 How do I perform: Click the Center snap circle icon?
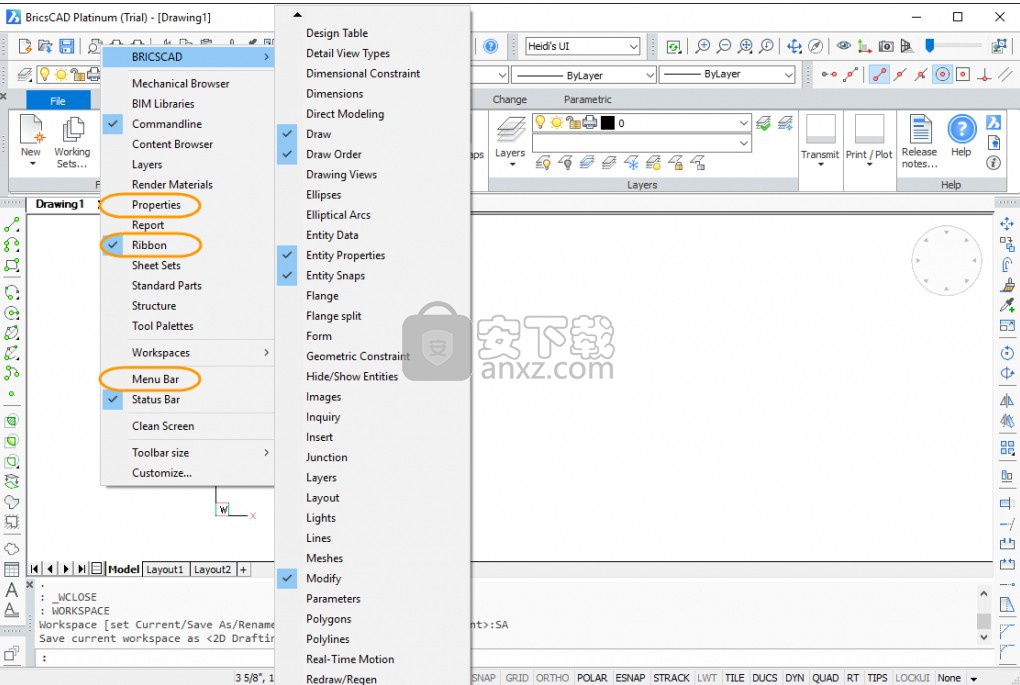(942, 75)
